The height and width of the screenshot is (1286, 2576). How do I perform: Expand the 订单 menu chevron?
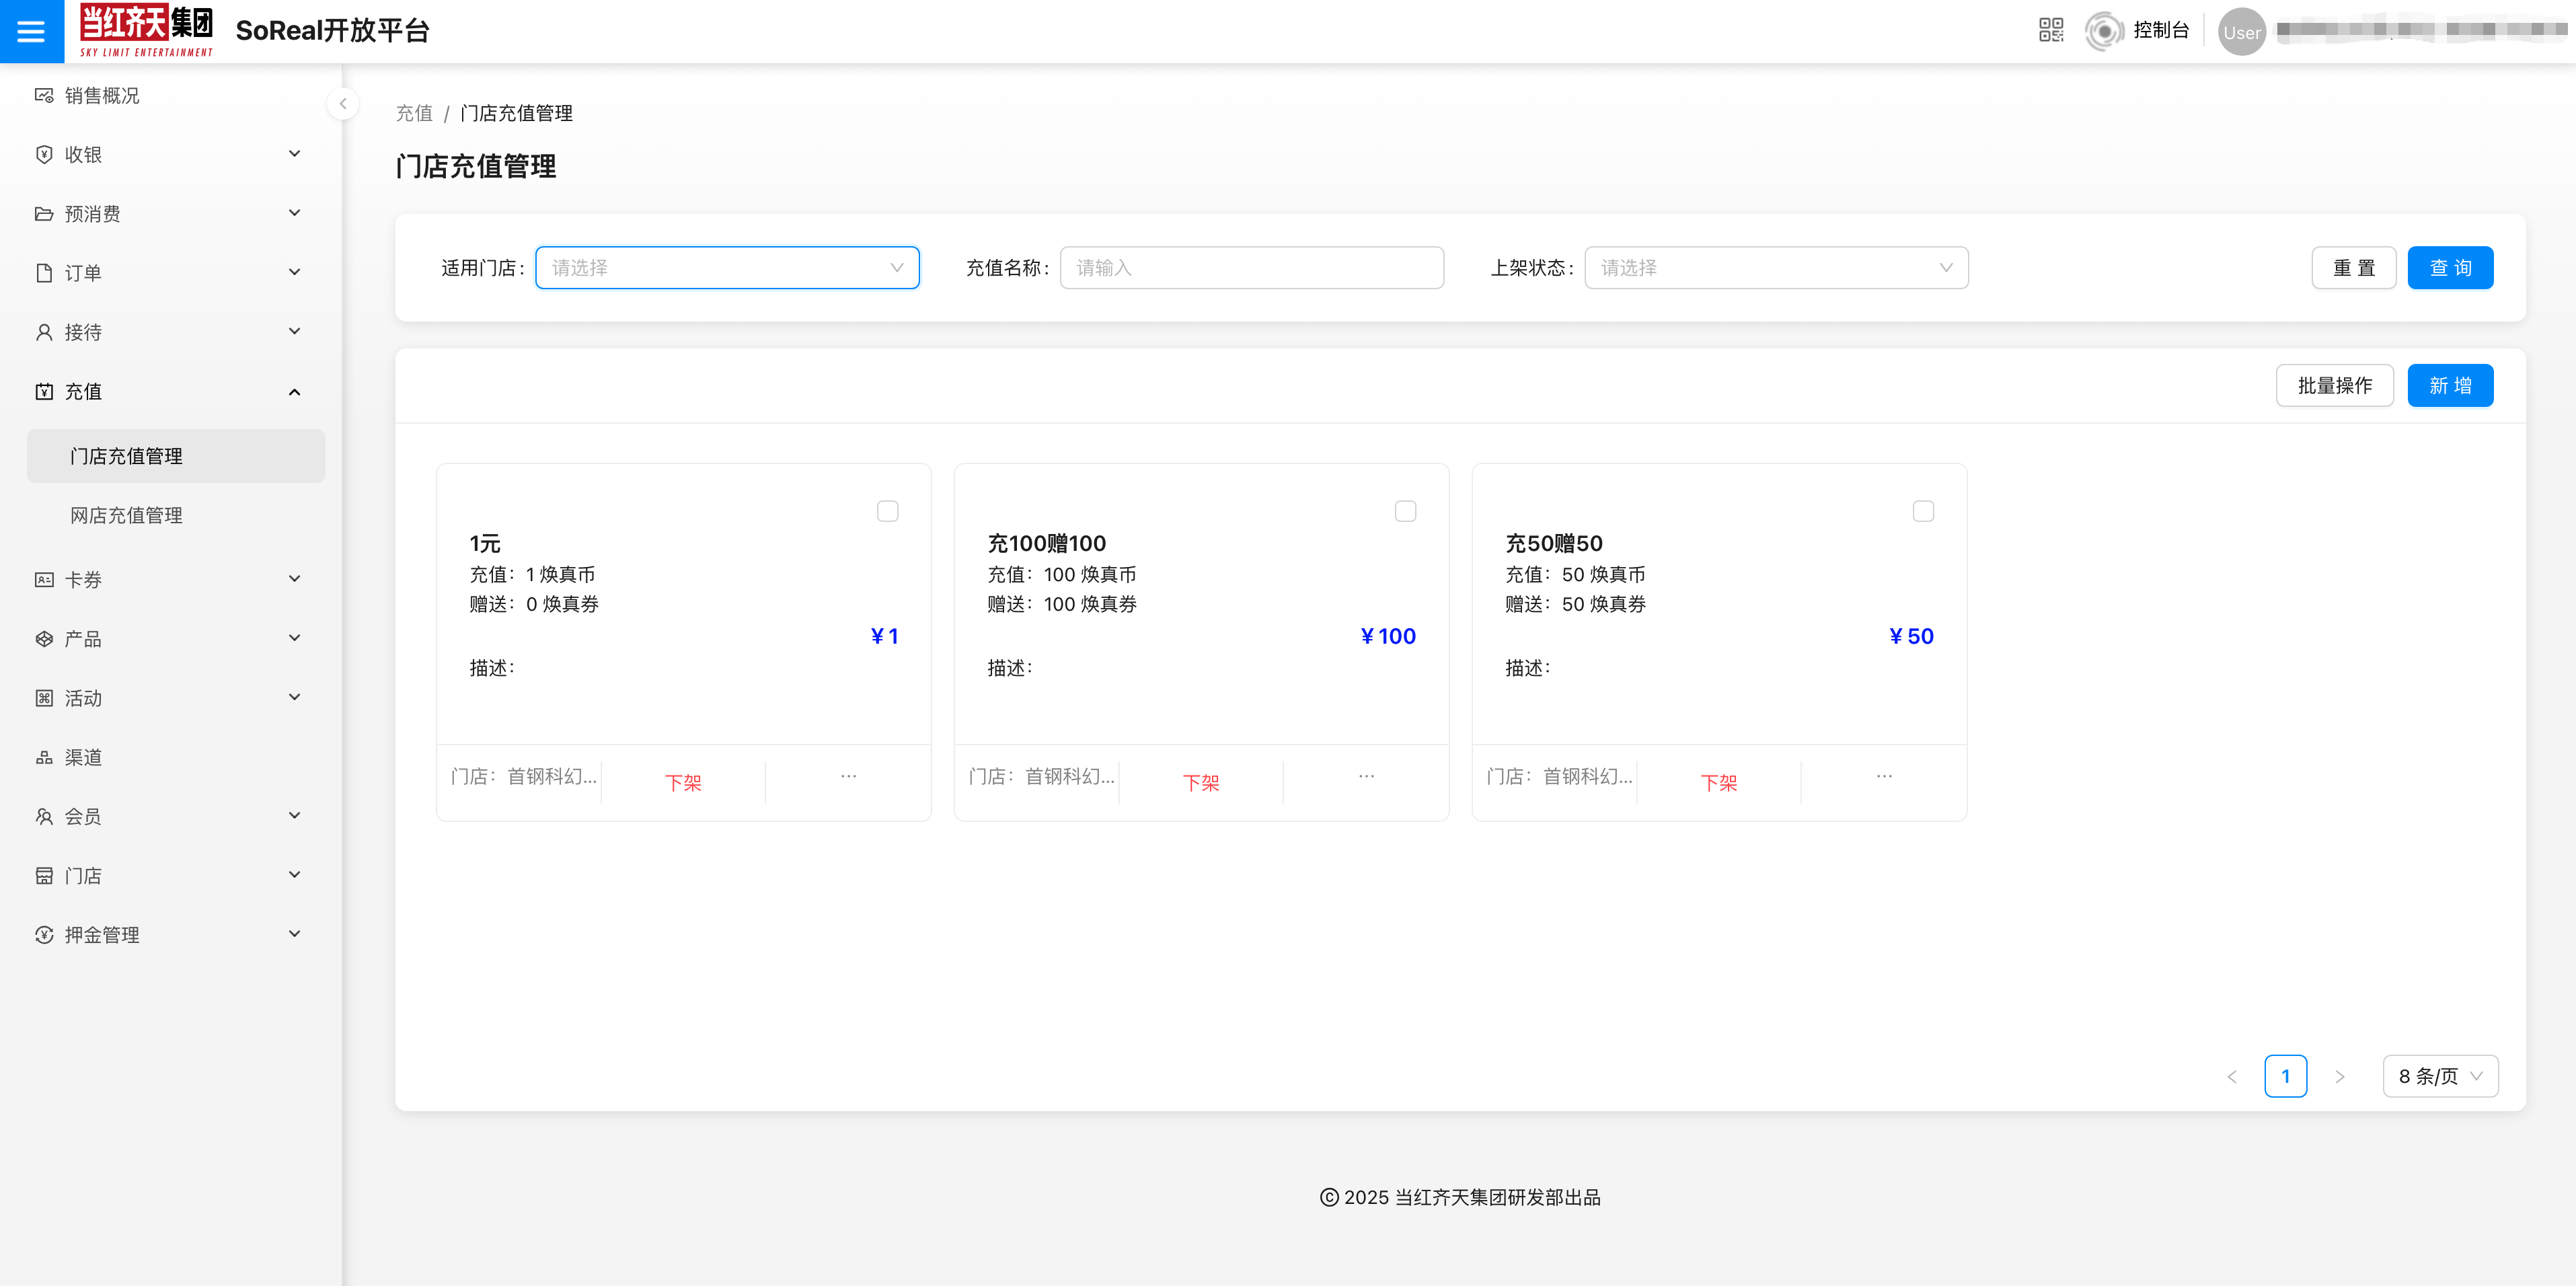[x=295, y=272]
